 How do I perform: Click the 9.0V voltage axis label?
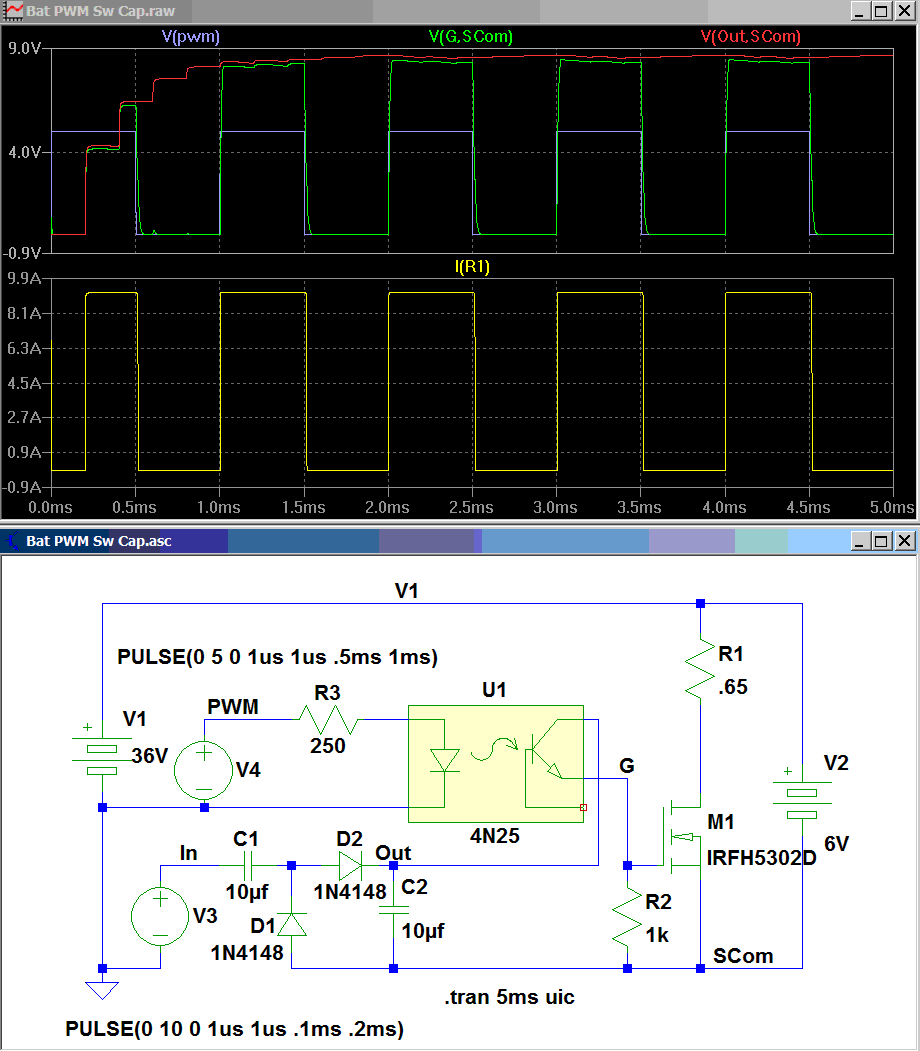coord(23,48)
